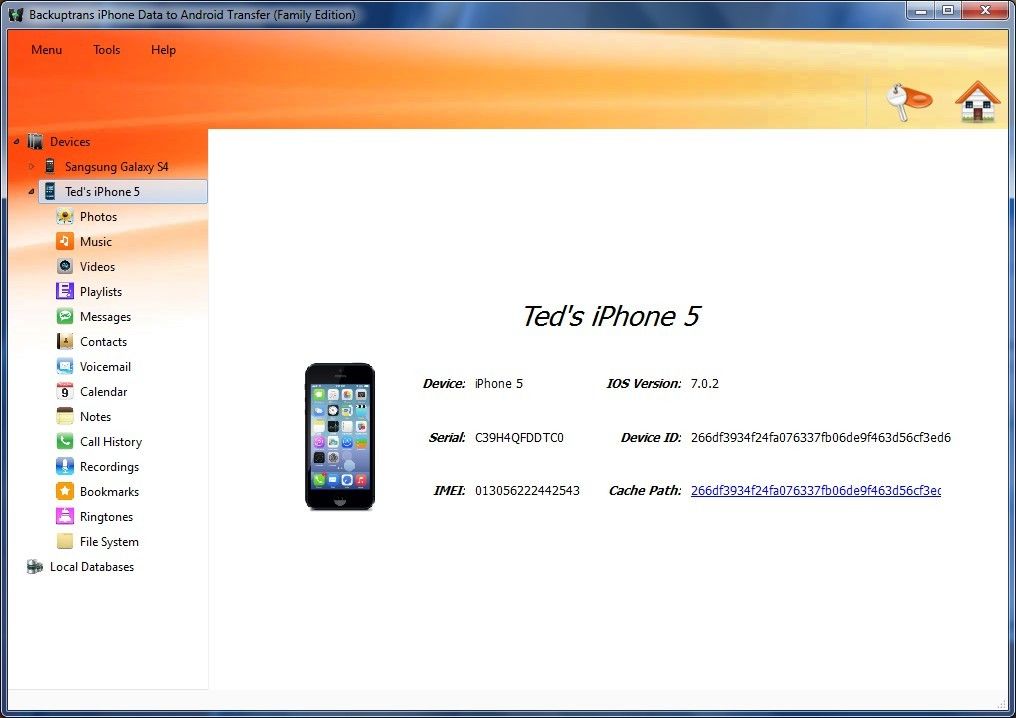Select Calendar label in sidebar

[x=104, y=391]
